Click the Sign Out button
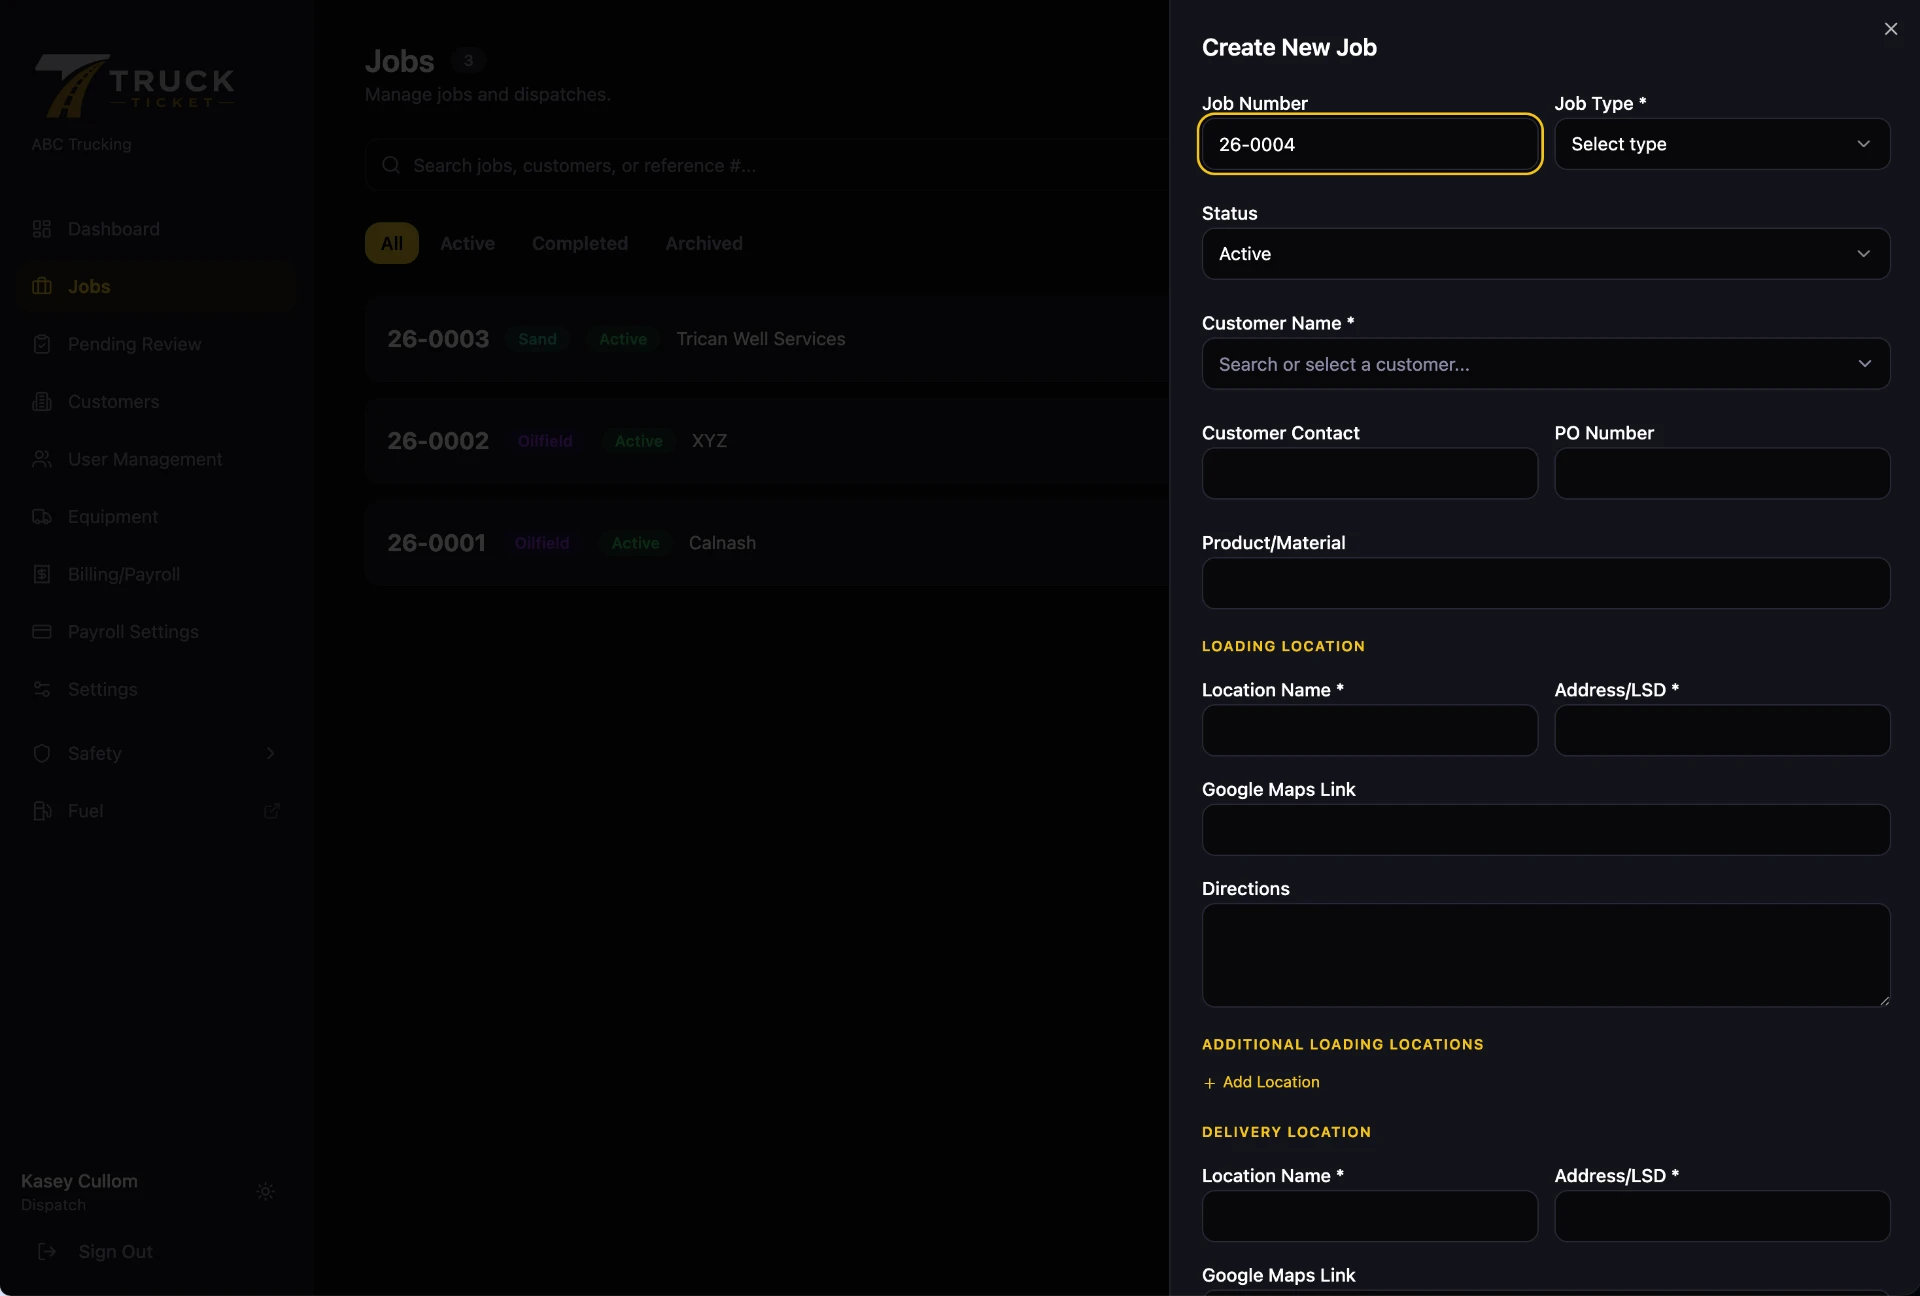The image size is (1920, 1296). 96,1252
